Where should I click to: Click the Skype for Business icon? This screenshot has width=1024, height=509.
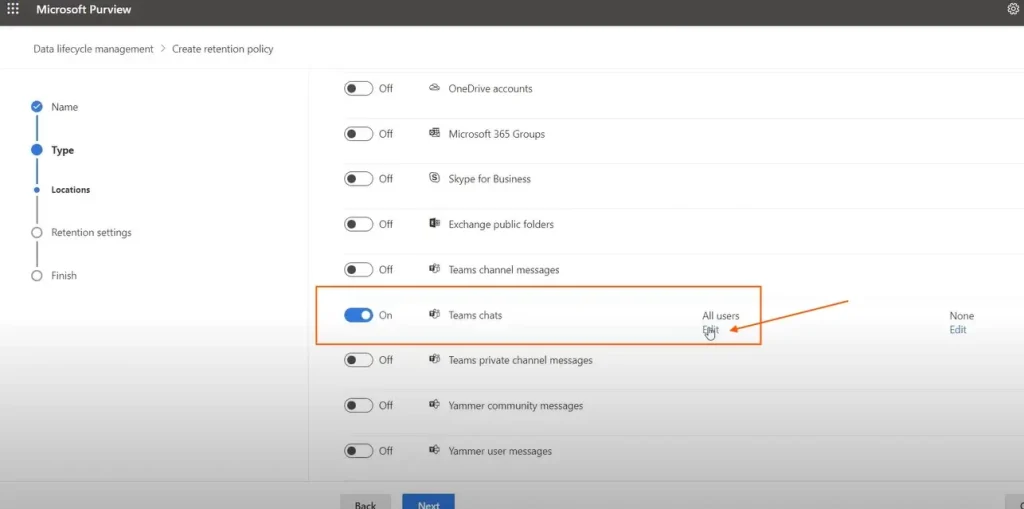(434, 178)
